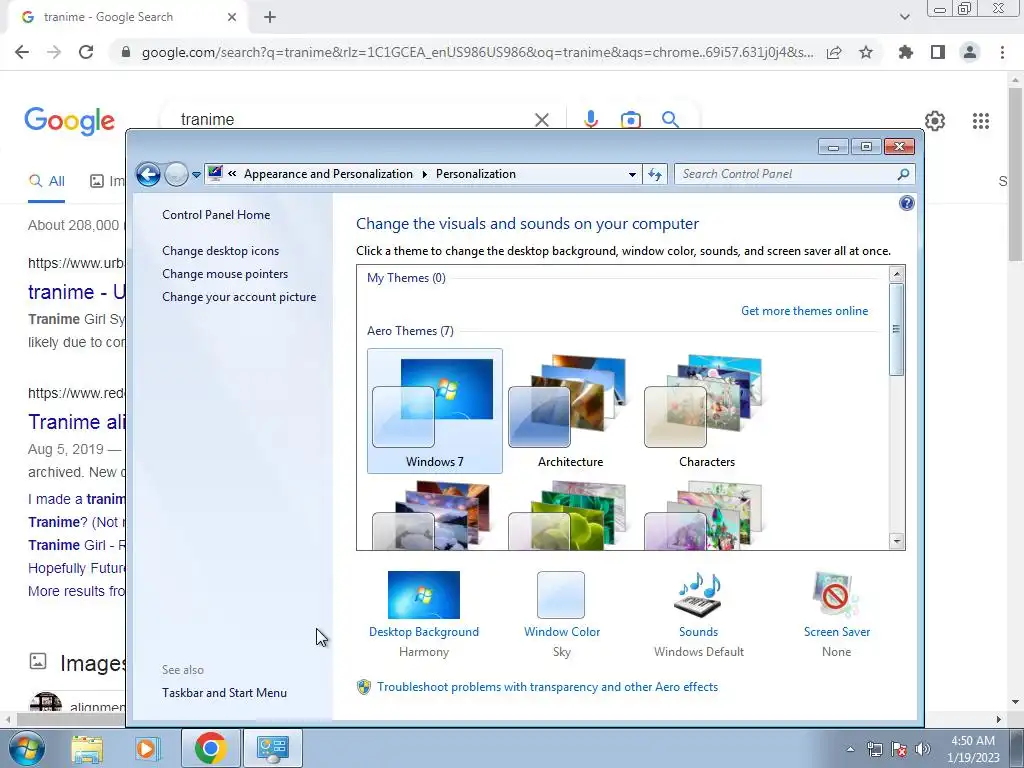
Task: Open Chrome tab search chevron
Action: tap(904, 17)
